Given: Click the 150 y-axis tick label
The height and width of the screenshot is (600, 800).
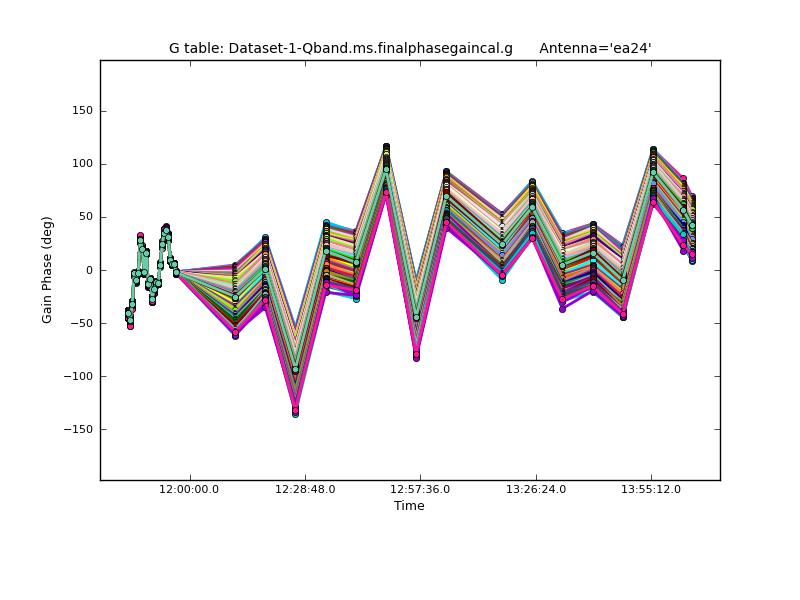Looking at the screenshot, I should [82, 111].
